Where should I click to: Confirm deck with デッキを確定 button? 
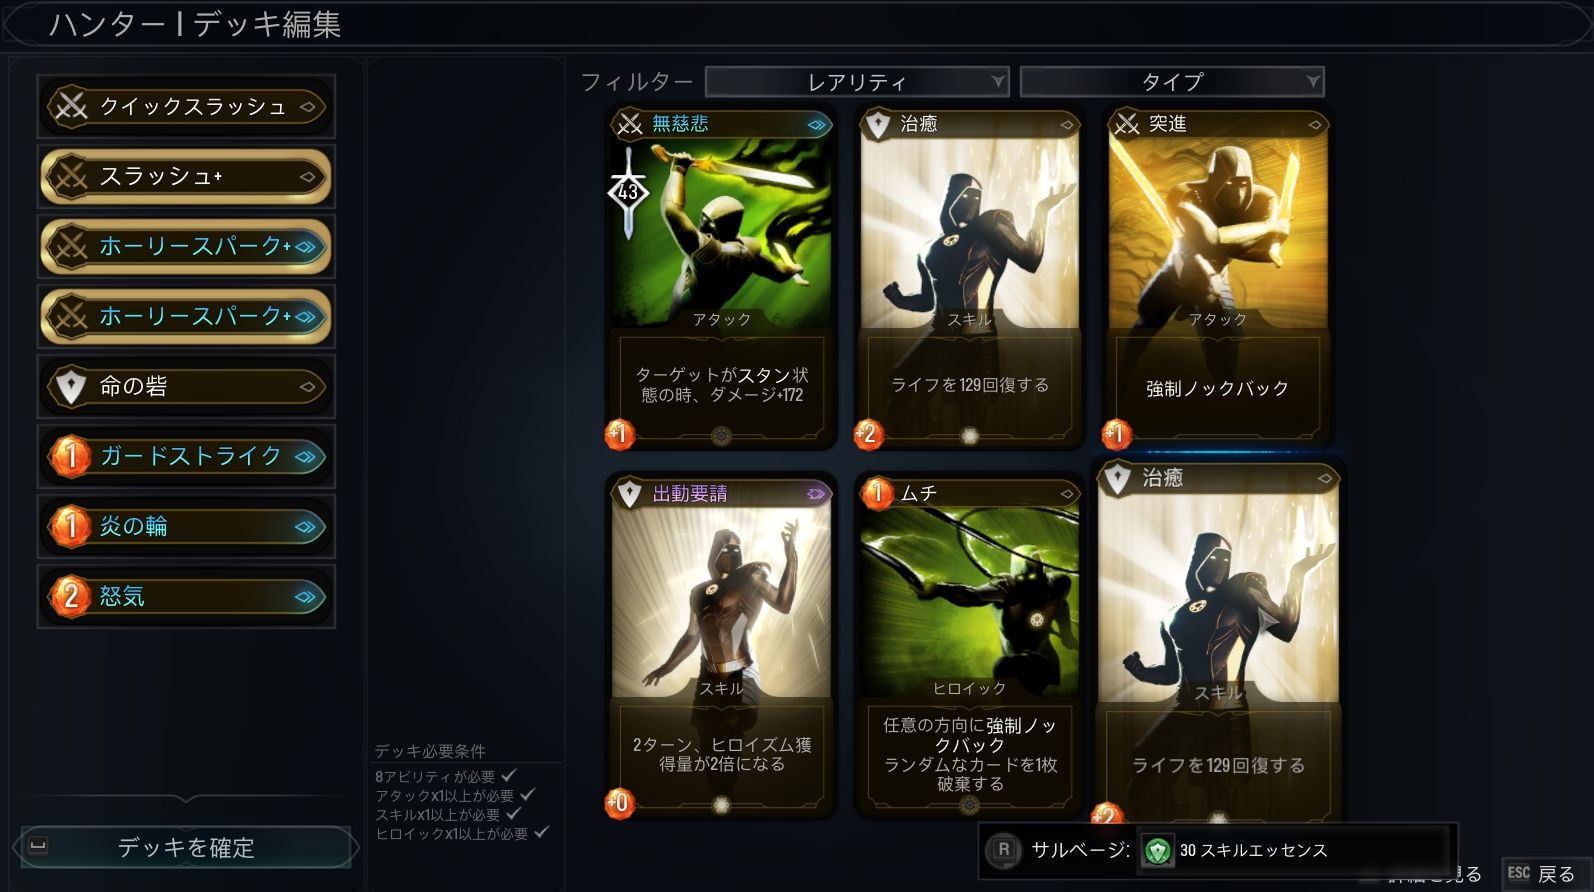click(x=186, y=848)
